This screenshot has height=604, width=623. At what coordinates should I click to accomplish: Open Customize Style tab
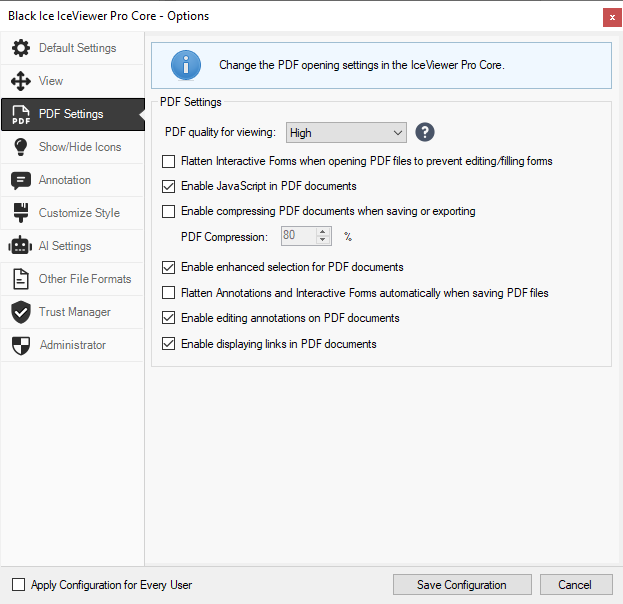tap(72, 213)
